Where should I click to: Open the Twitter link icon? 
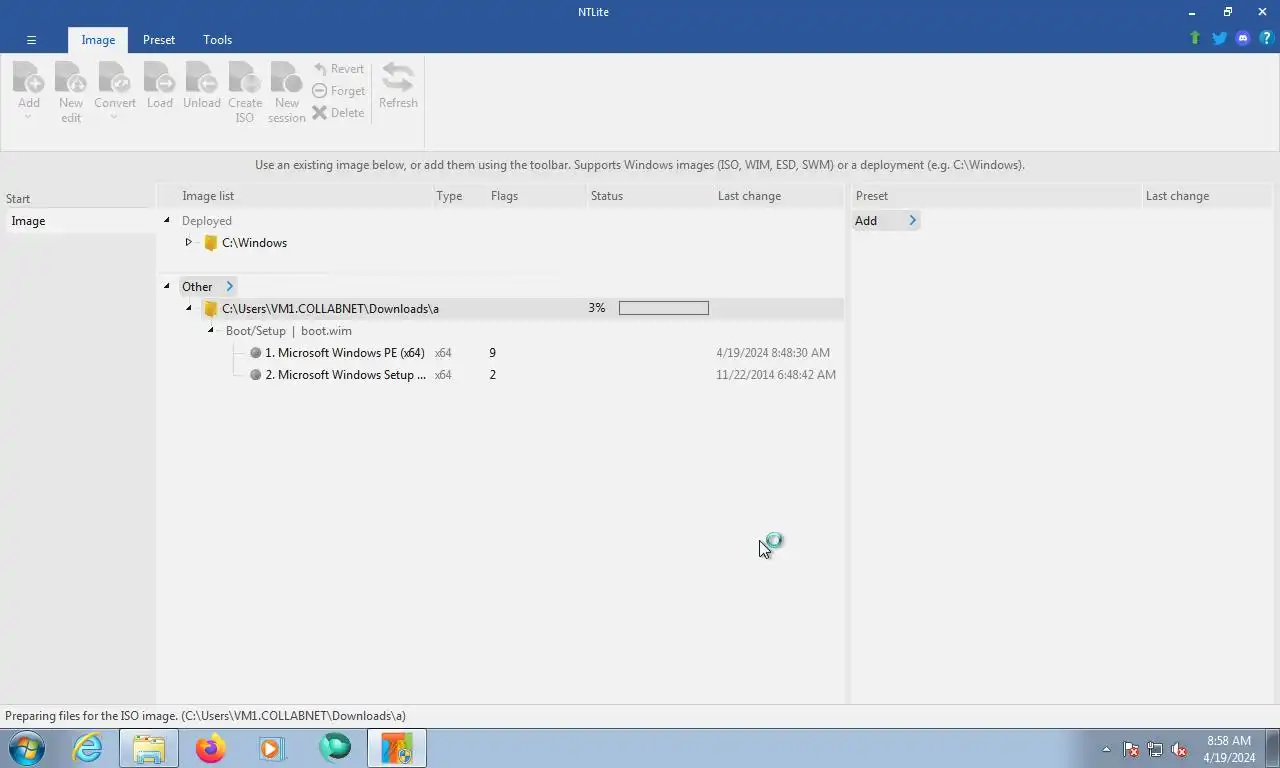1219,38
